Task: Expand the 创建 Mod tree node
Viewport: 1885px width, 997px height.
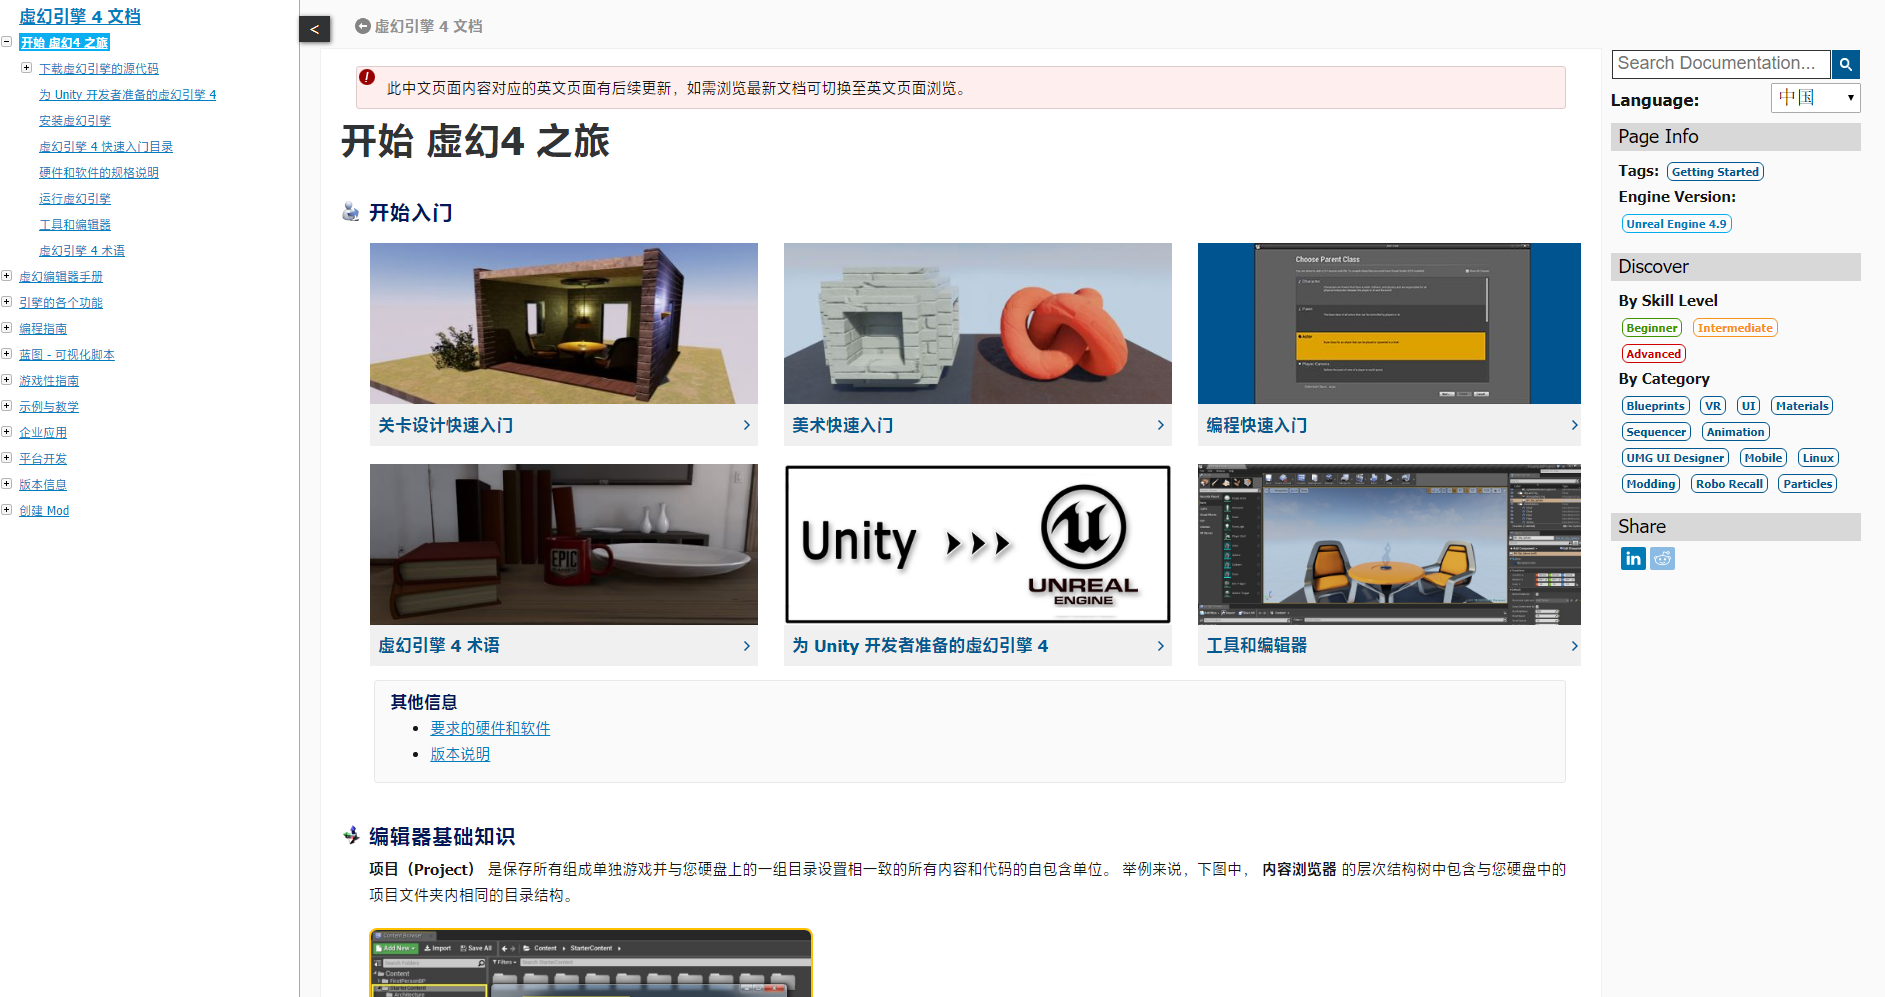Action: 7,510
